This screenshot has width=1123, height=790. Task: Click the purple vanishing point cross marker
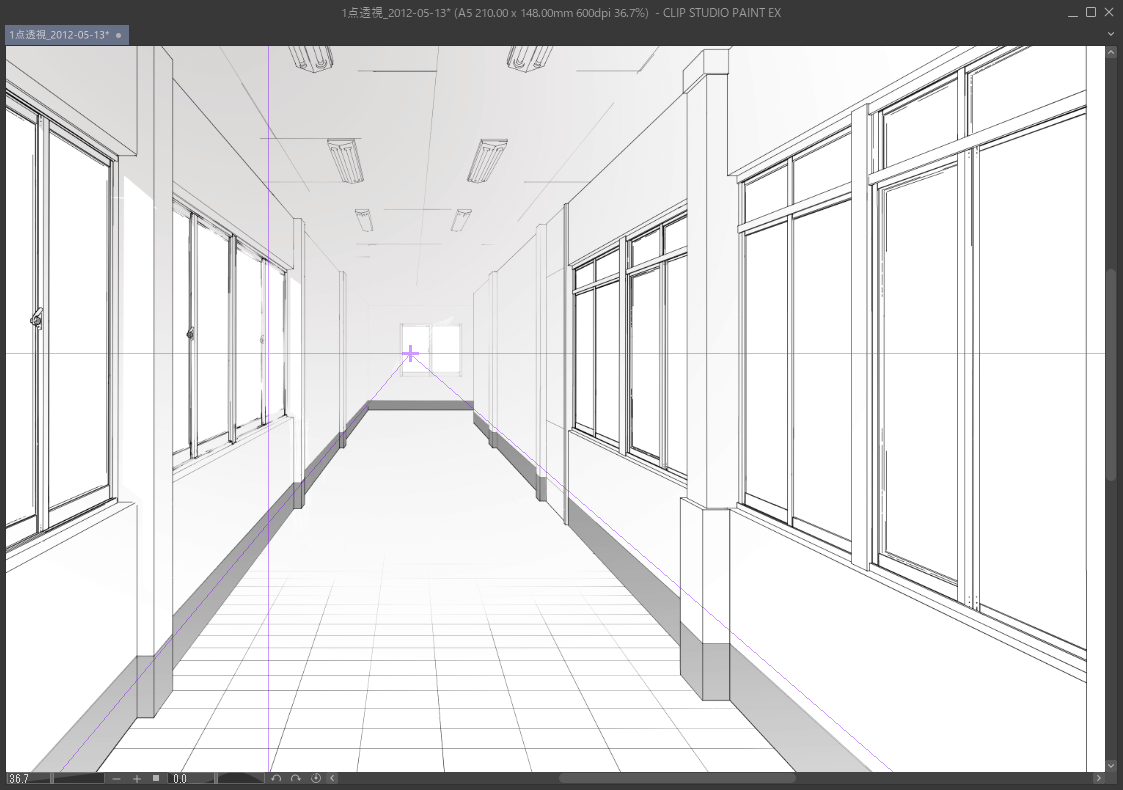pyautogui.click(x=410, y=354)
